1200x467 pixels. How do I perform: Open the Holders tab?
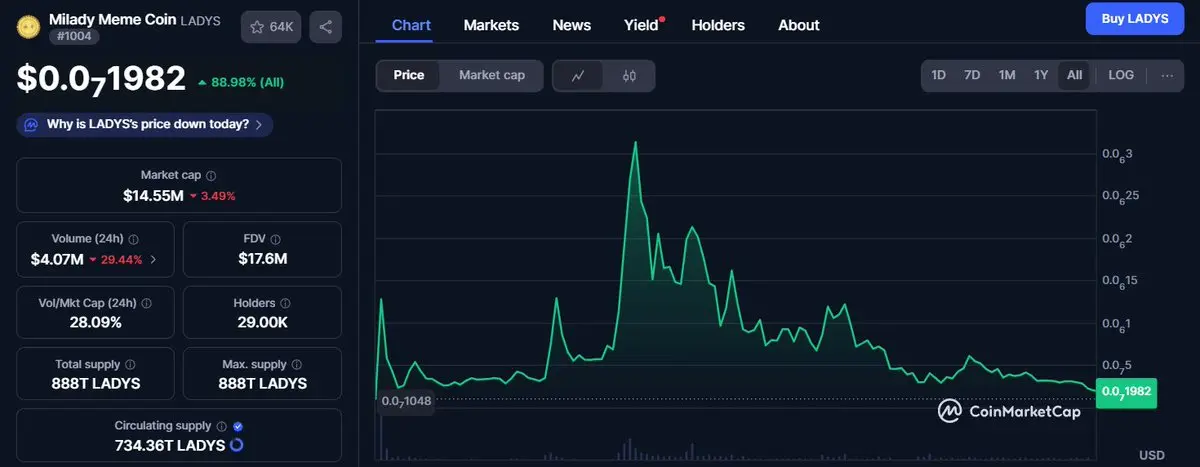[718, 25]
